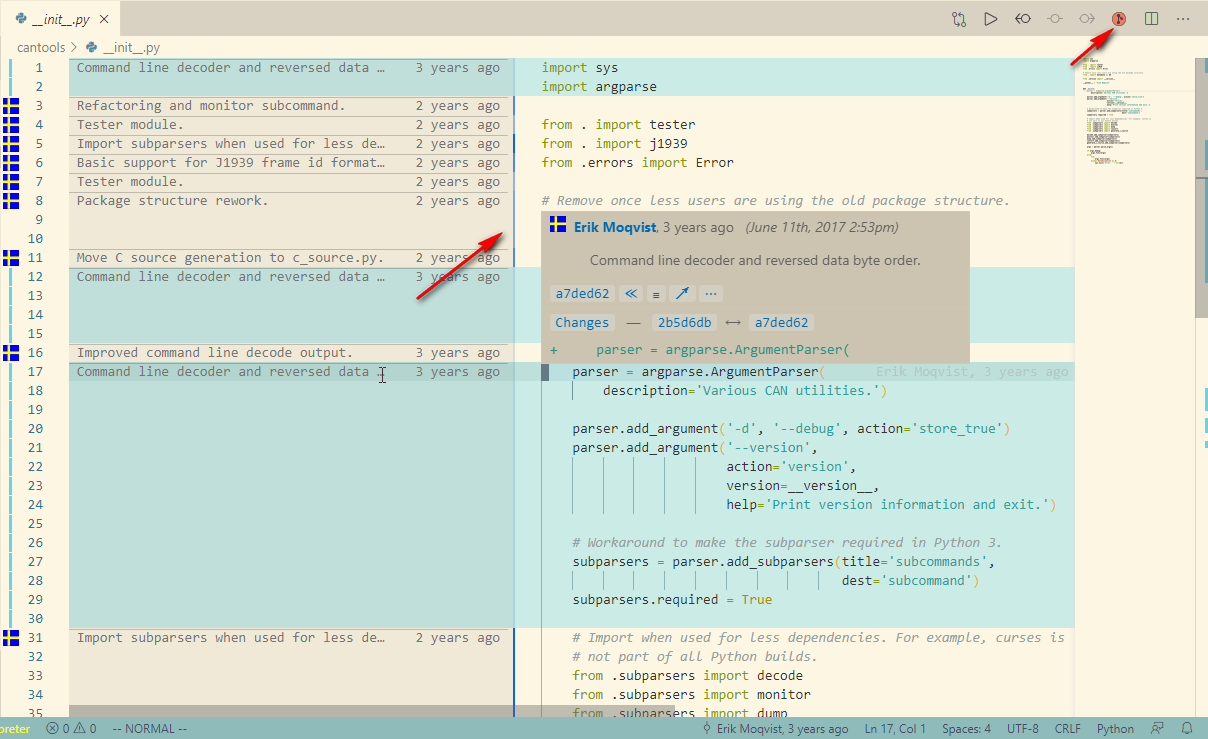
Task: Click the feedback icon in status bar
Action: coord(1158,728)
